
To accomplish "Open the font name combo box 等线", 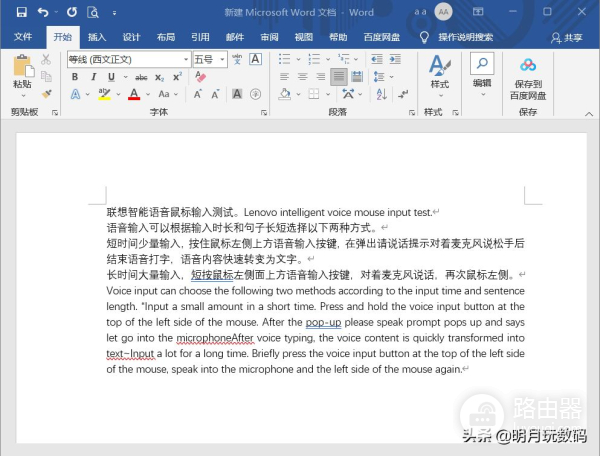I will coord(129,59).
